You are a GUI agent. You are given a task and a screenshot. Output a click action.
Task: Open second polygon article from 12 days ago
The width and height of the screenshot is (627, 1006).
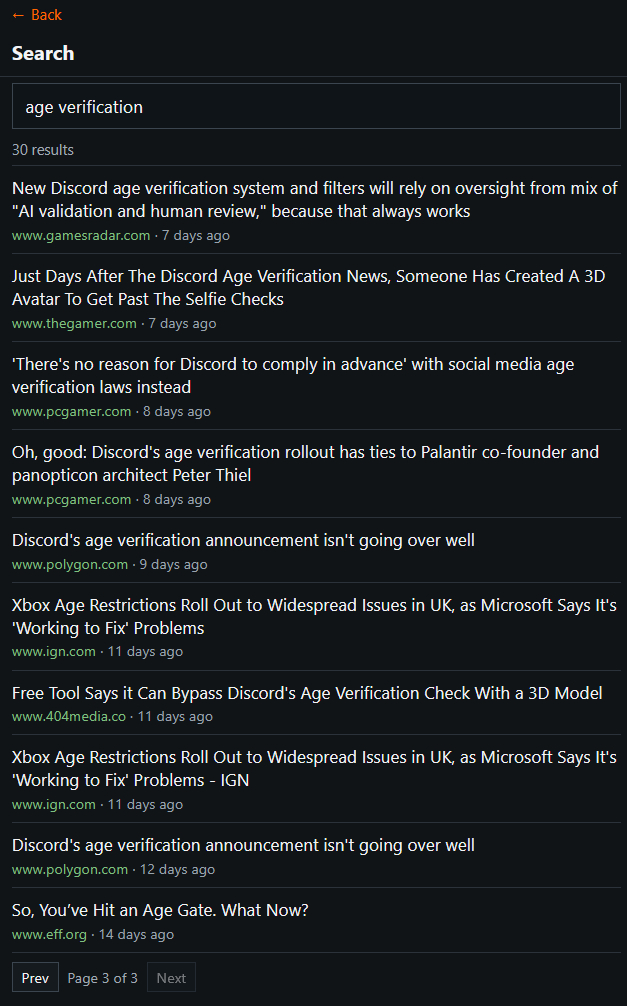(x=243, y=846)
